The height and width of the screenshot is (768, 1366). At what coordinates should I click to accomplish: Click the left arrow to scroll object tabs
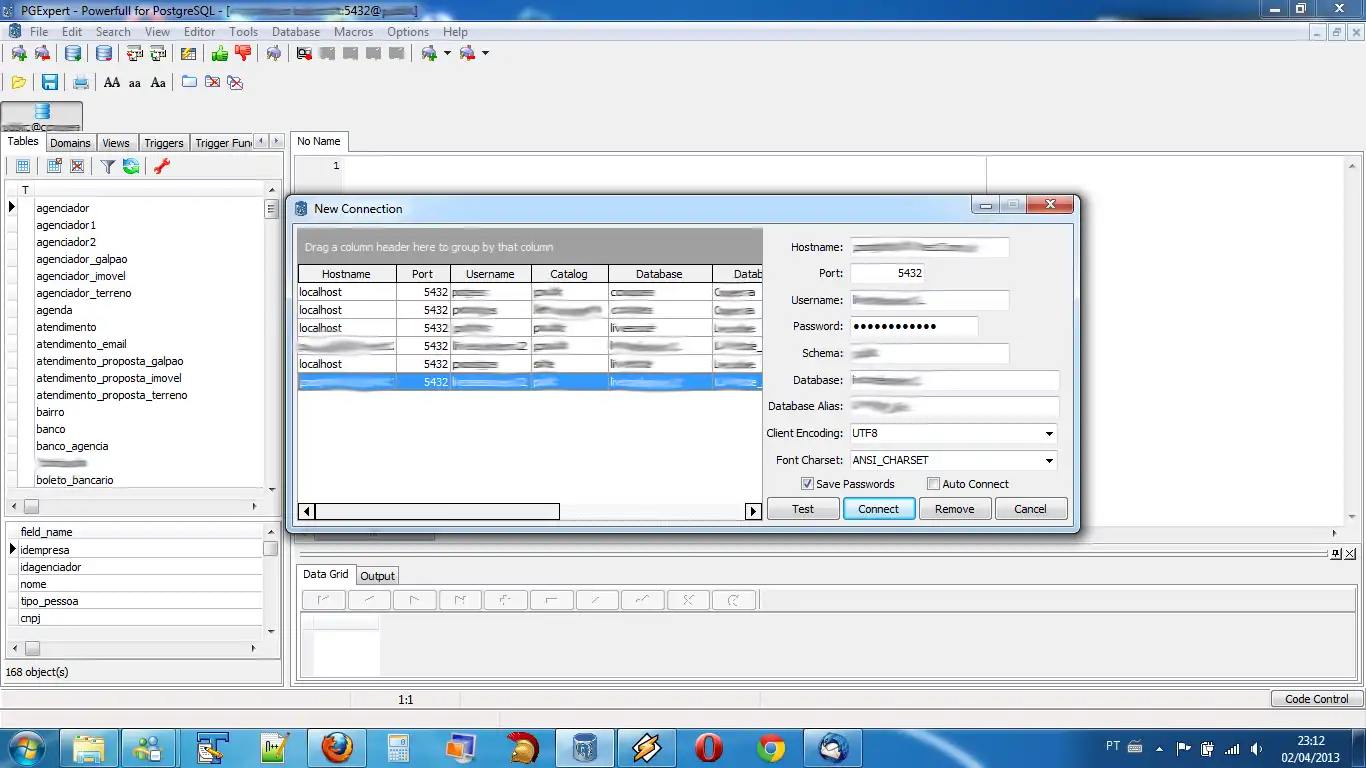(x=260, y=142)
